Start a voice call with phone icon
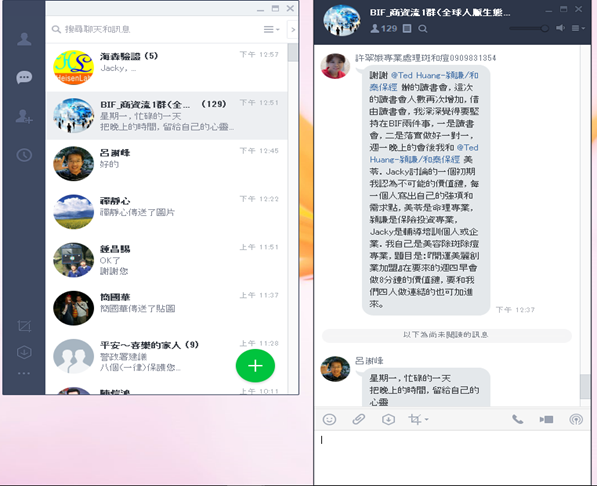This screenshot has width=597, height=486. tap(517, 419)
